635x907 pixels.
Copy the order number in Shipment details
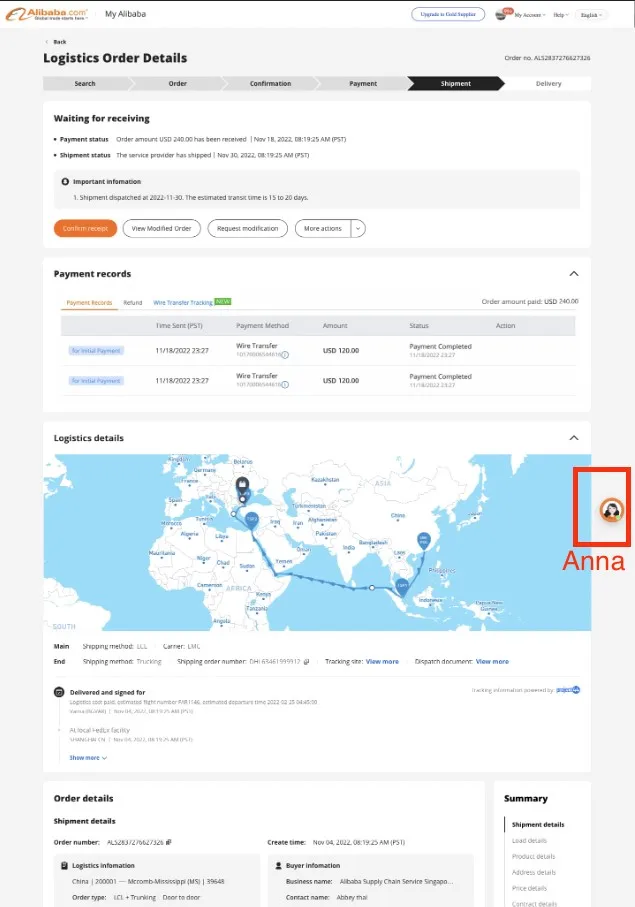tap(169, 843)
